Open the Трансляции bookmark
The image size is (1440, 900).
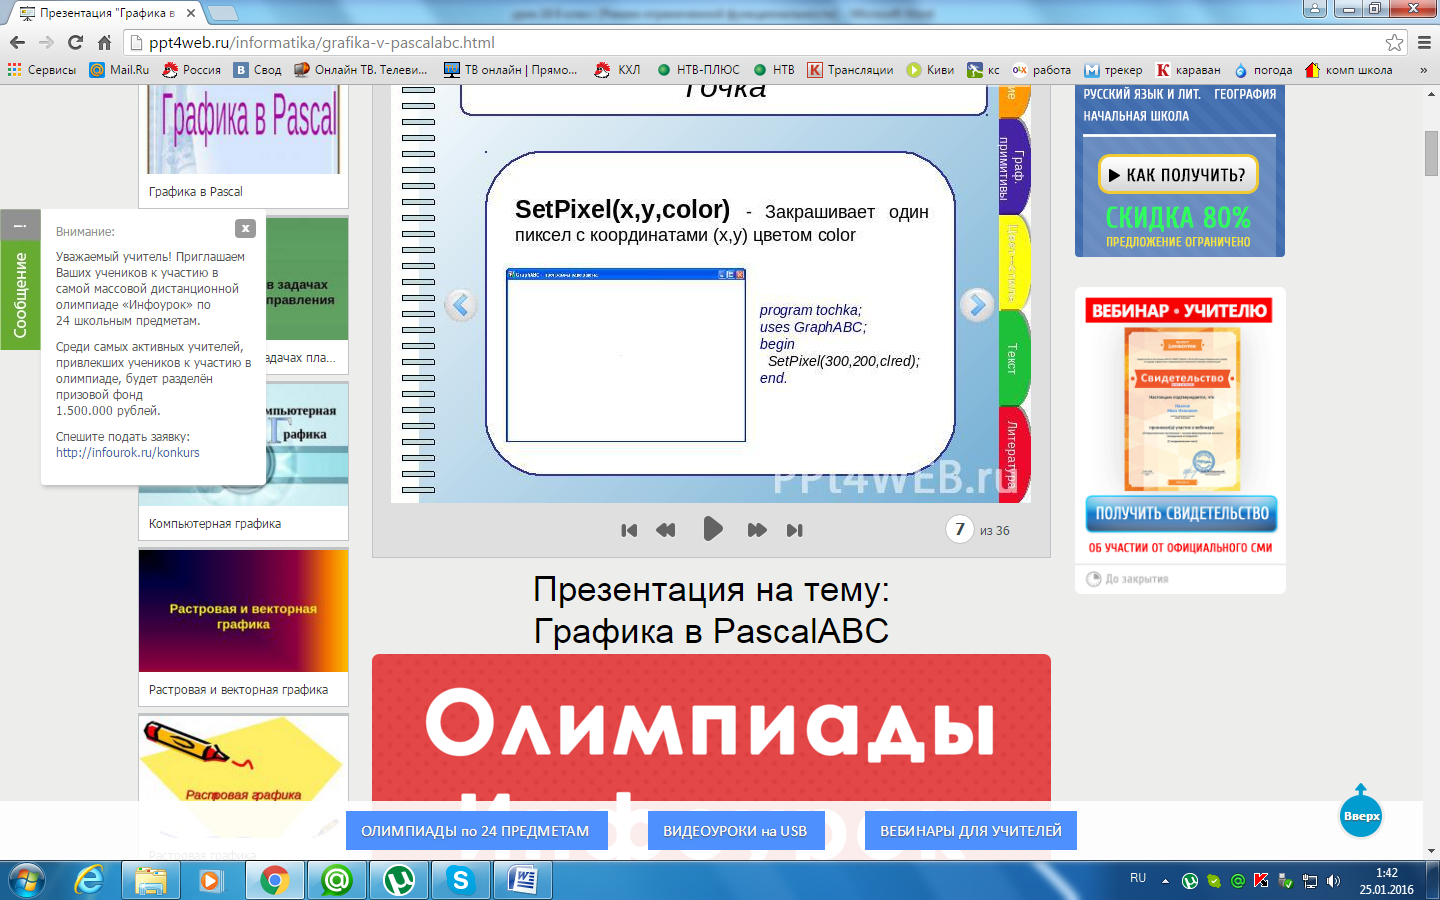pyautogui.click(x=851, y=70)
